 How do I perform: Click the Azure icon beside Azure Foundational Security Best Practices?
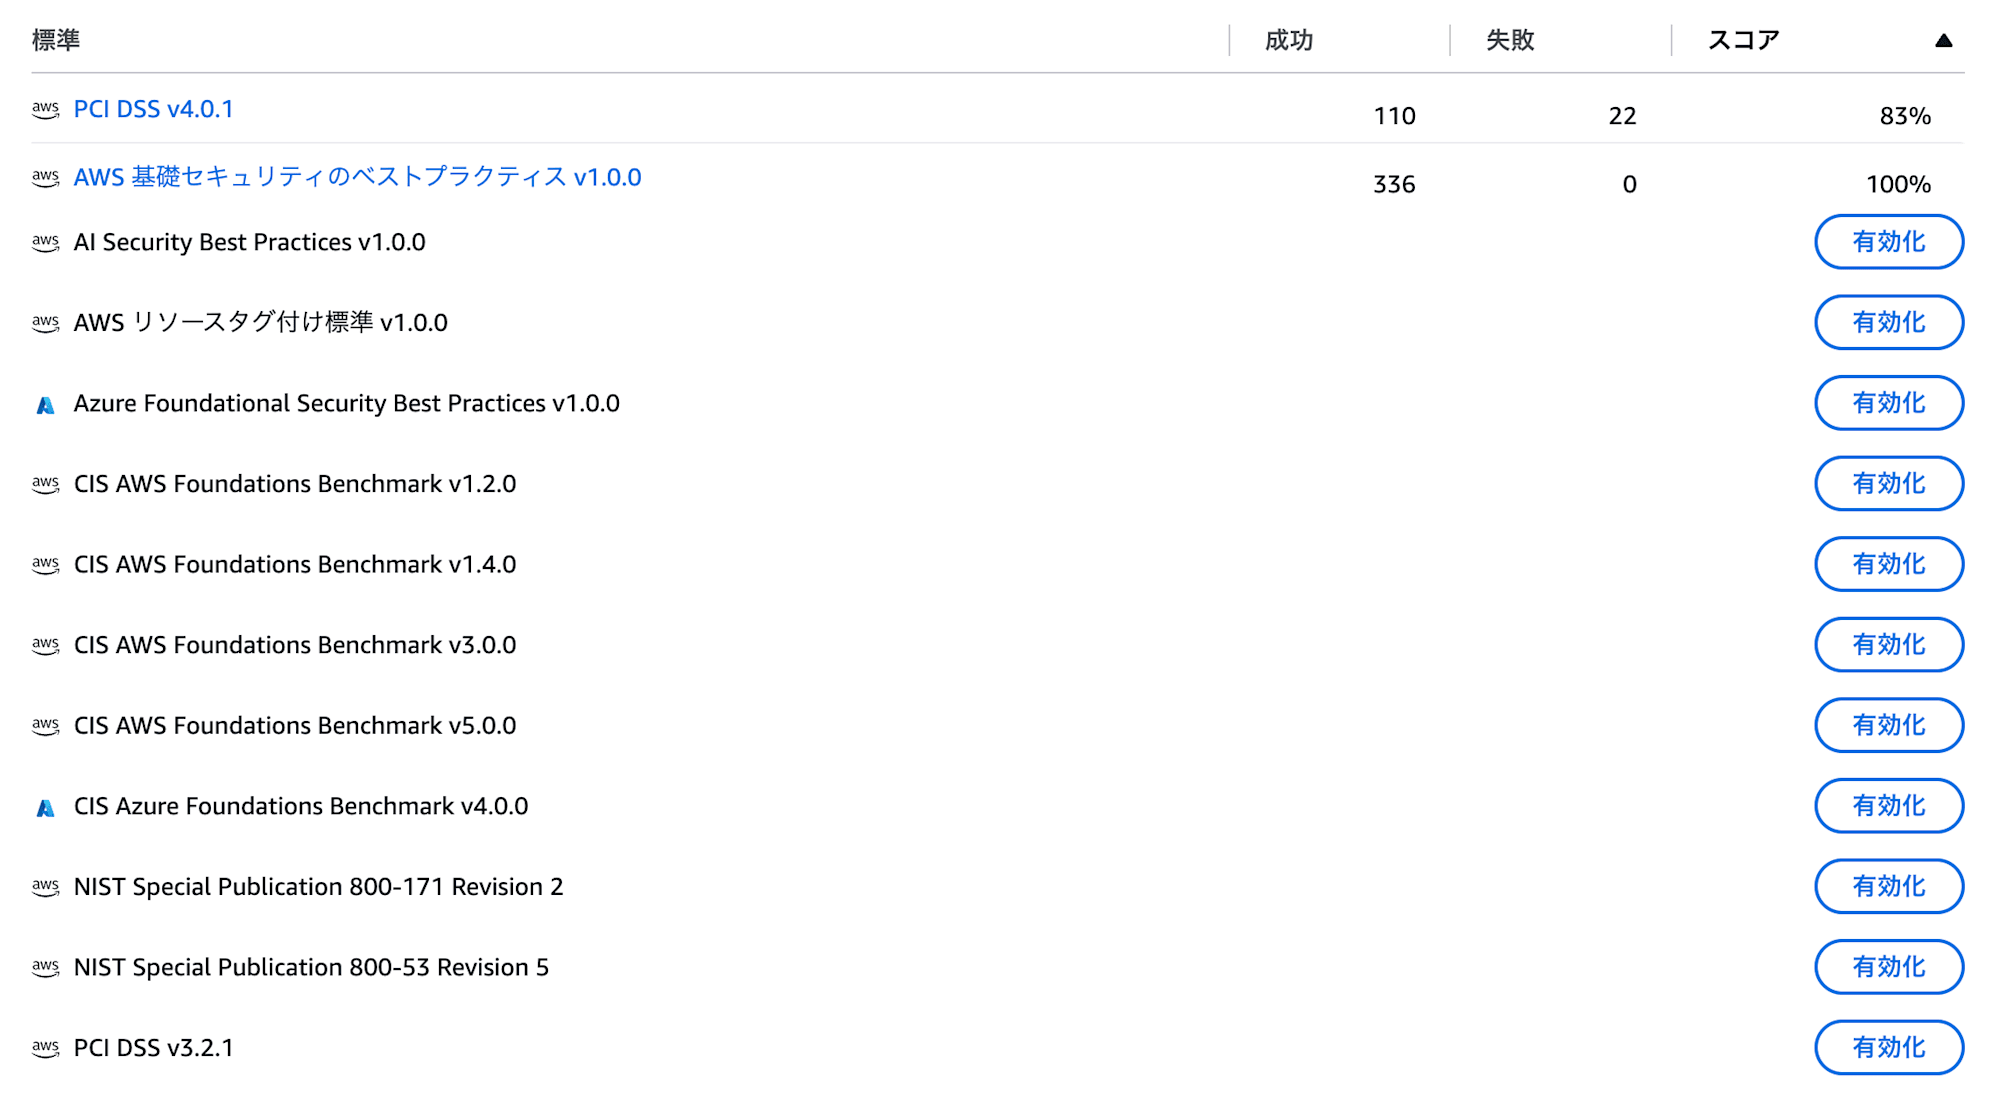[45, 405]
